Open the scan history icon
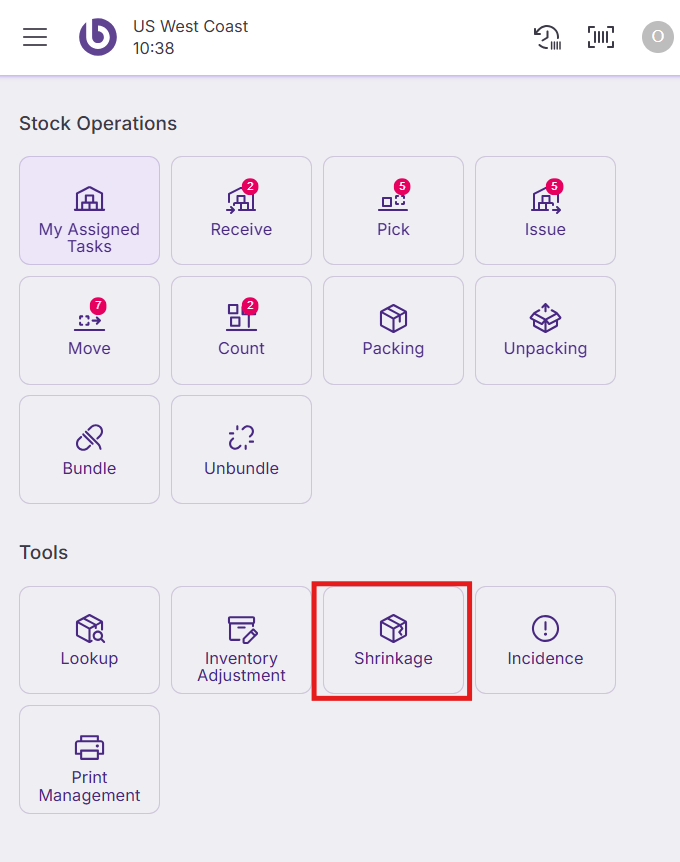This screenshot has width=680, height=862. (547, 38)
